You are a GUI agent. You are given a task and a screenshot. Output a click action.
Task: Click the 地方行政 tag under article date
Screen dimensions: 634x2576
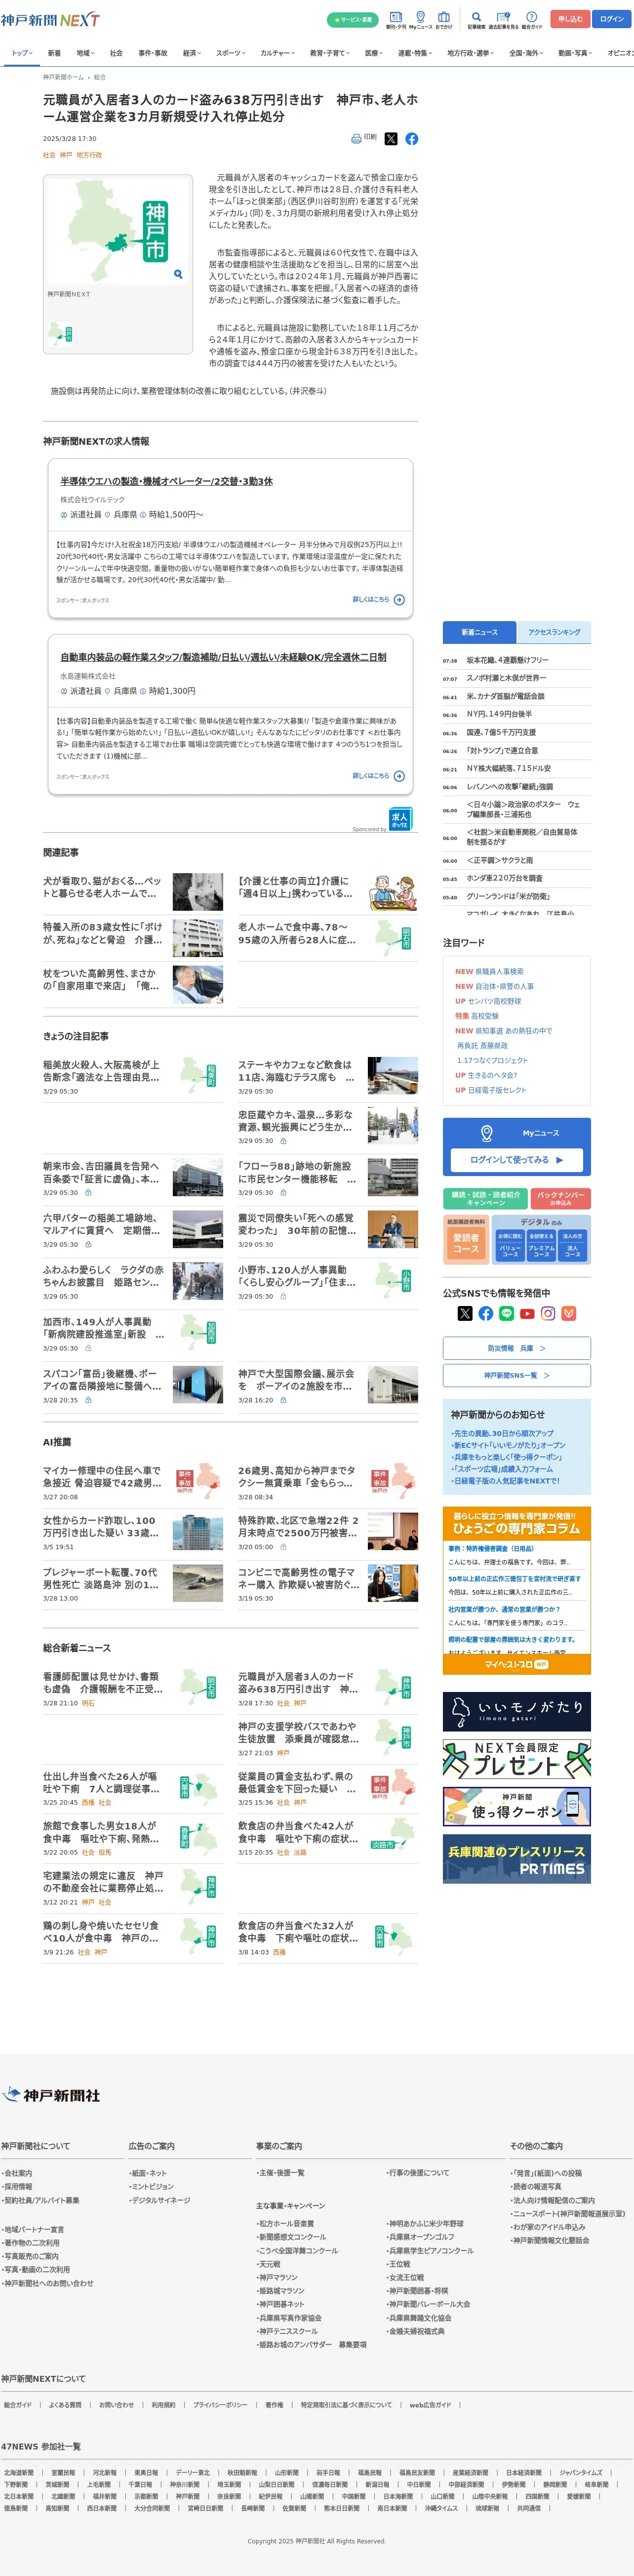pos(89,155)
